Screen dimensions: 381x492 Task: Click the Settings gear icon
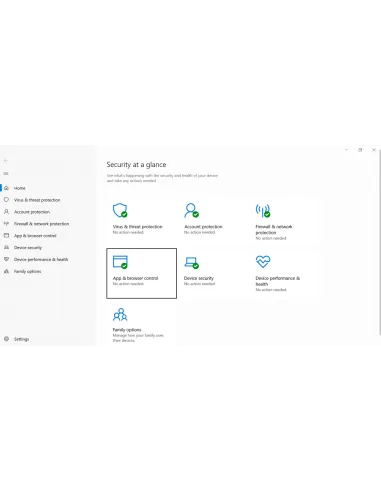tap(6, 339)
